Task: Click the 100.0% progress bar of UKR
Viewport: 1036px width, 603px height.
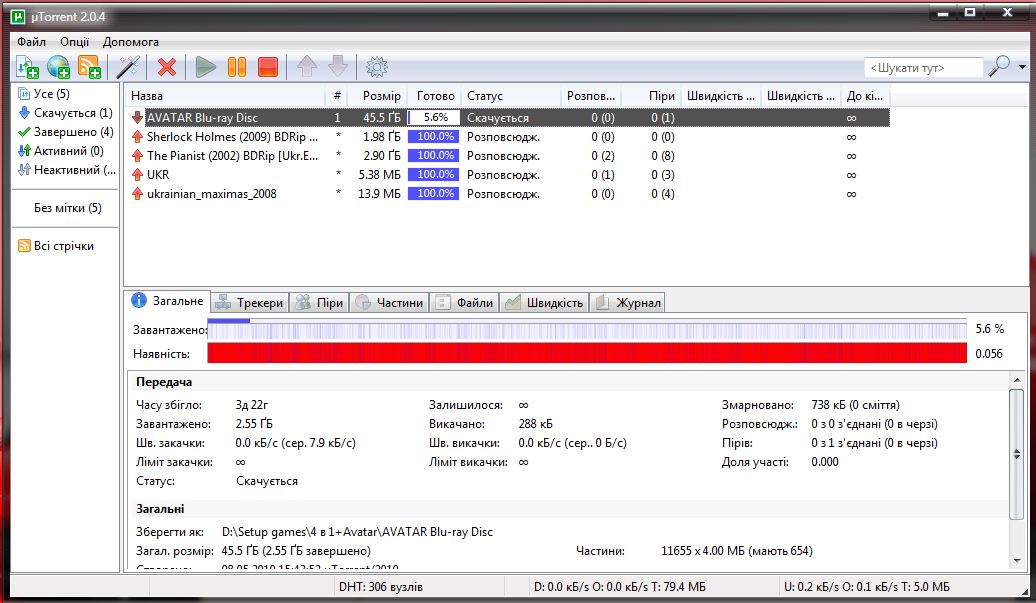Action: (x=433, y=175)
